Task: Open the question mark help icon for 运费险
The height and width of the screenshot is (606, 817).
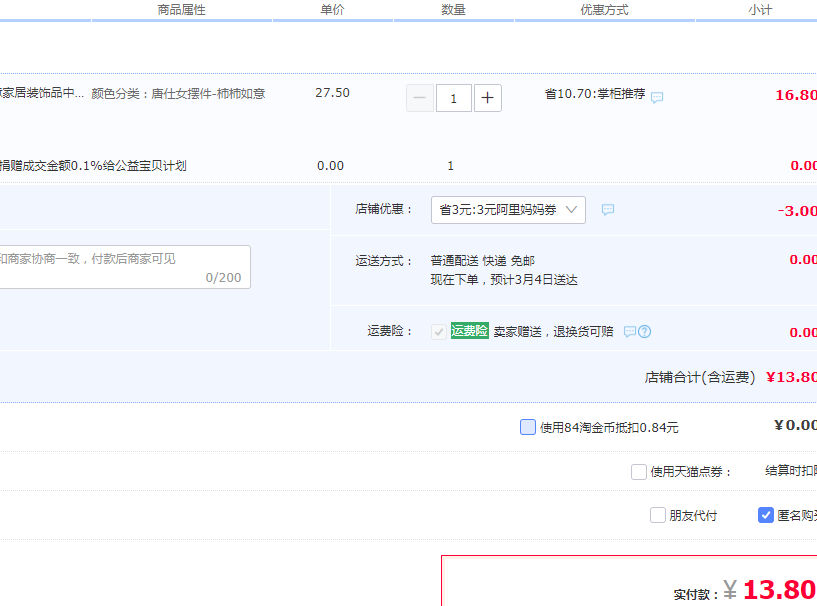Action: click(x=645, y=331)
